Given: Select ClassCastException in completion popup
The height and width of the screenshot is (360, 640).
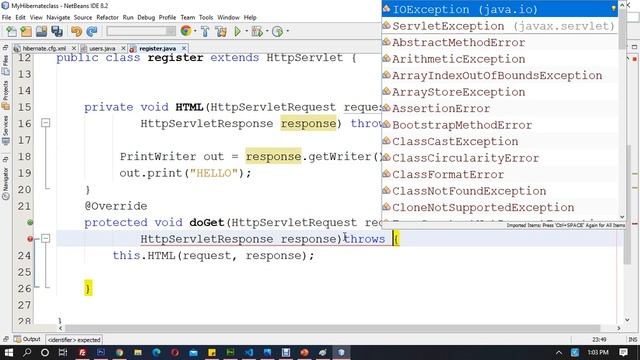Looking at the screenshot, I should pos(500,142).
